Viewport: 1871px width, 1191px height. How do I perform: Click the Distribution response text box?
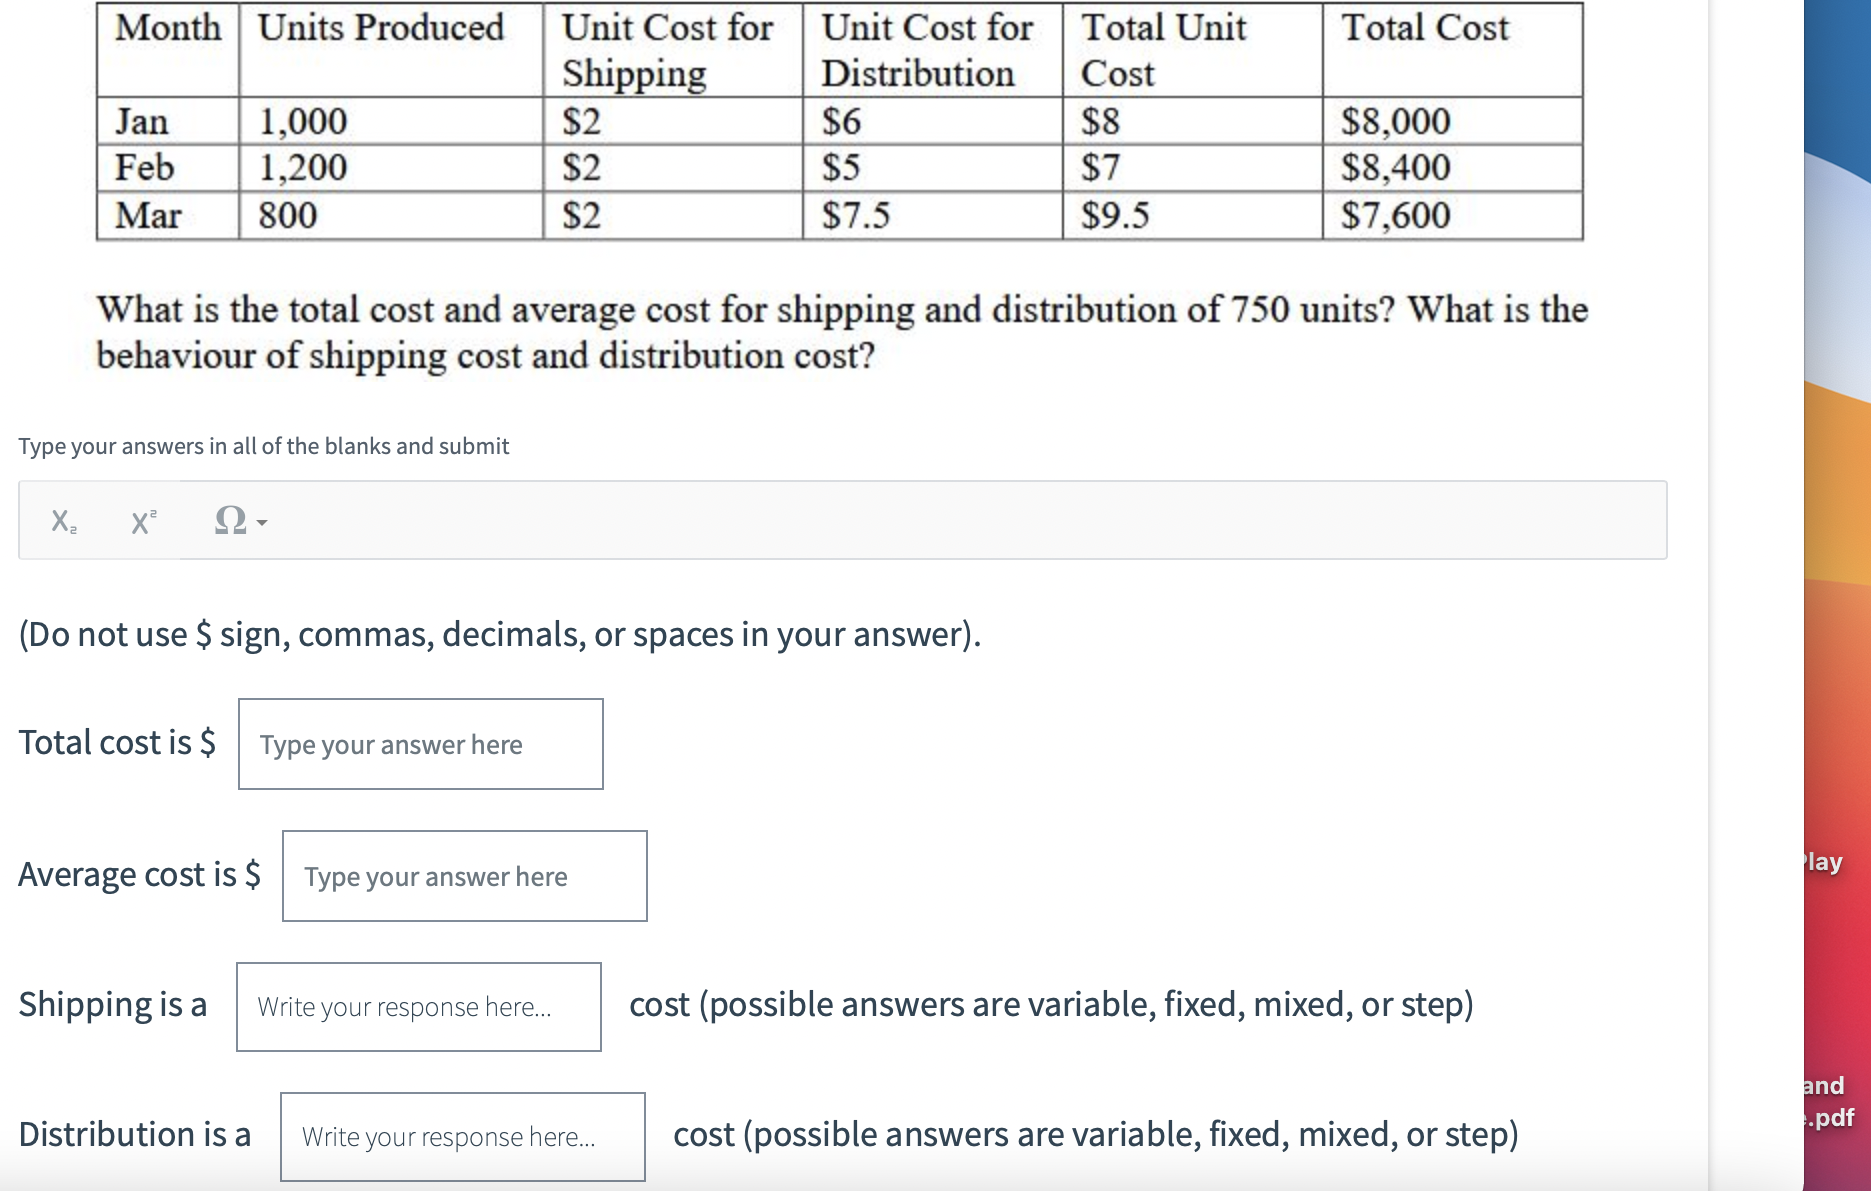click(x=462, y=1137)
